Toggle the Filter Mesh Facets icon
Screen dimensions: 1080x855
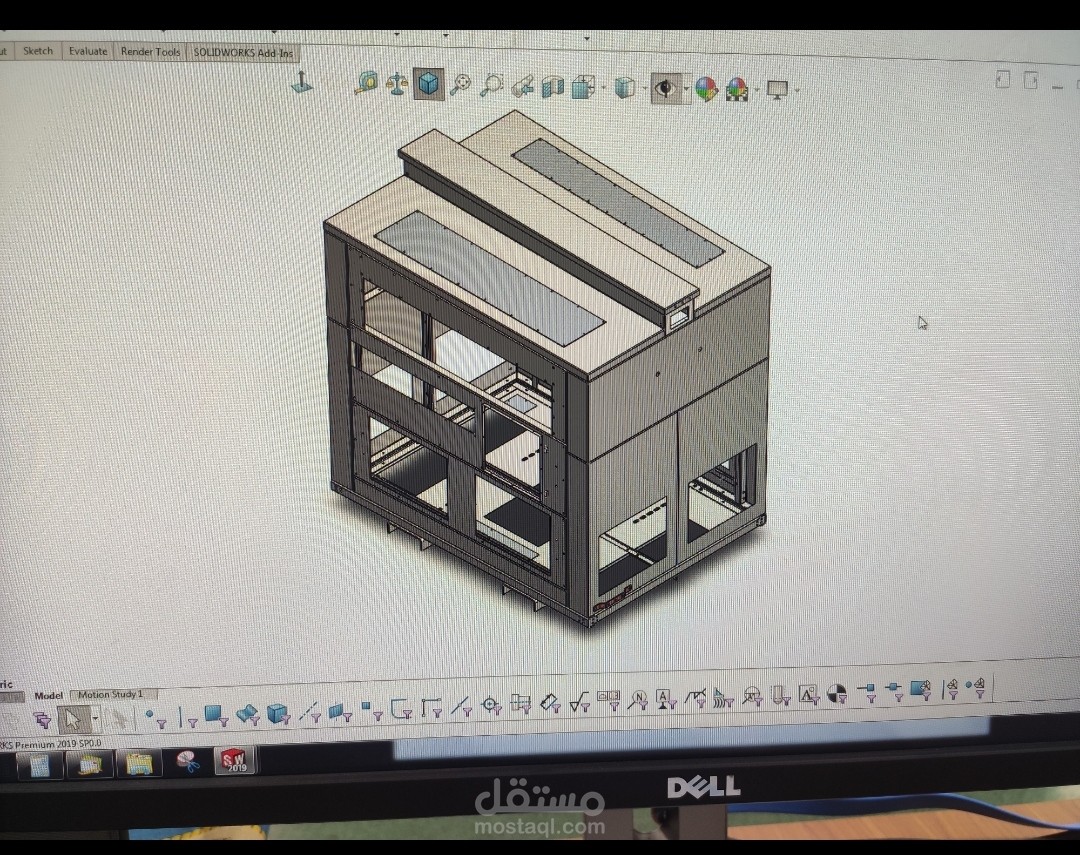921,690
